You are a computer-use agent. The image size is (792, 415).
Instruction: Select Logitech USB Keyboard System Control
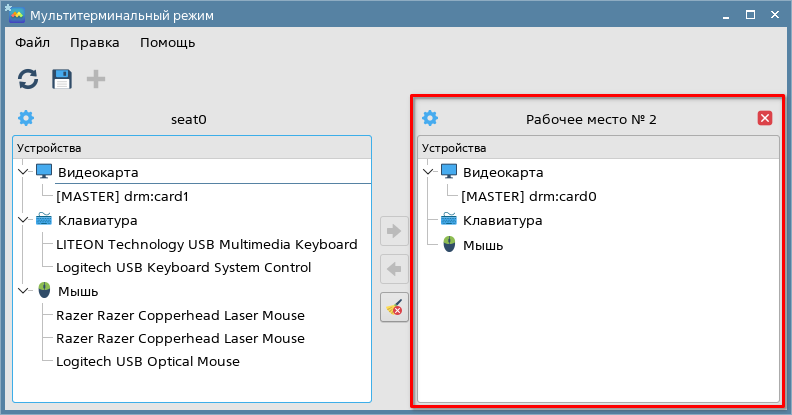coord(183,267)
